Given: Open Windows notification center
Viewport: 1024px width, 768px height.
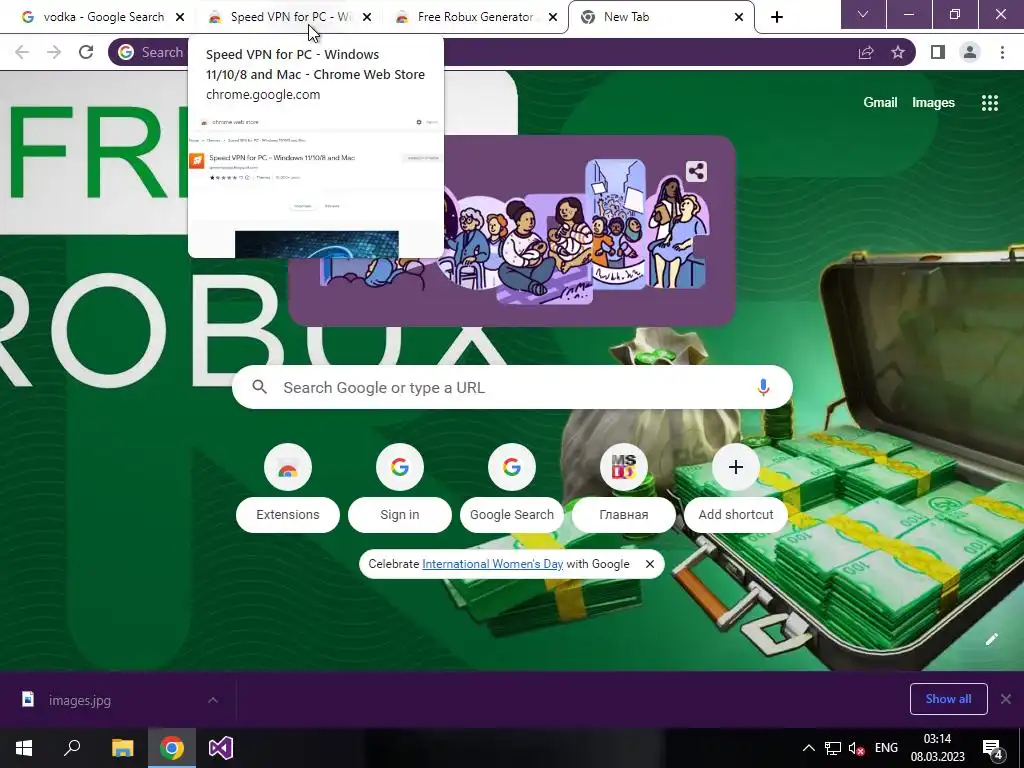Looking at the screenshot, I should tap(993, 748).
